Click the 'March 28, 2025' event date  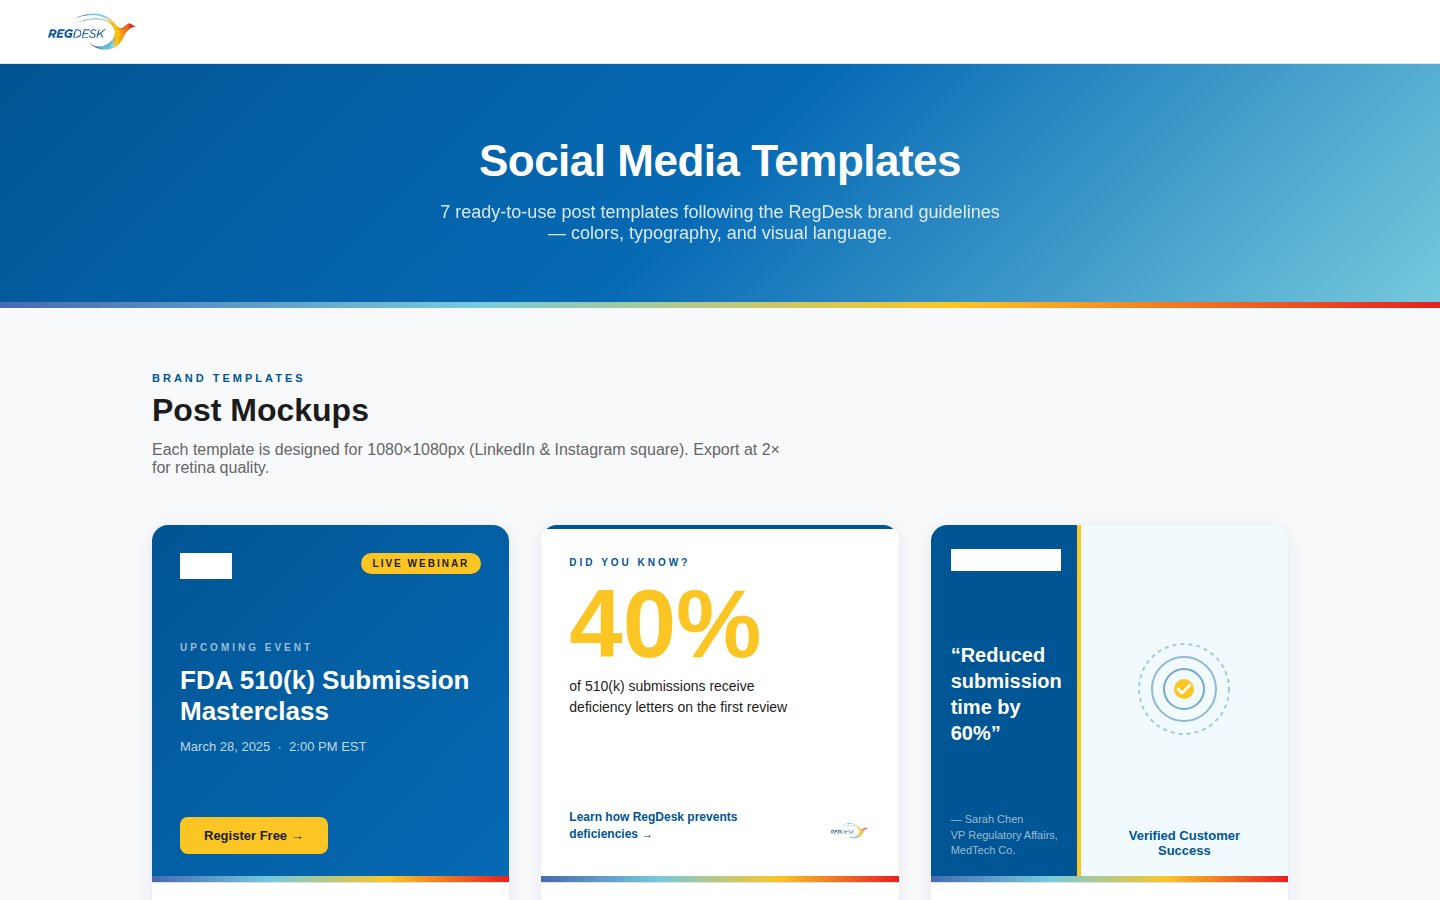tap(225, 747)
